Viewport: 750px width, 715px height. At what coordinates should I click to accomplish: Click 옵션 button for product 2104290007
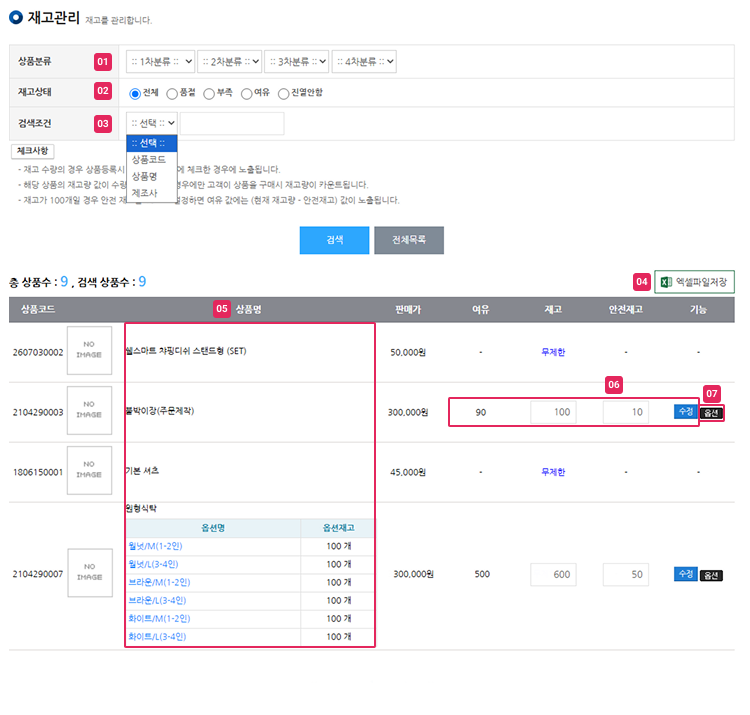[711, 575]
